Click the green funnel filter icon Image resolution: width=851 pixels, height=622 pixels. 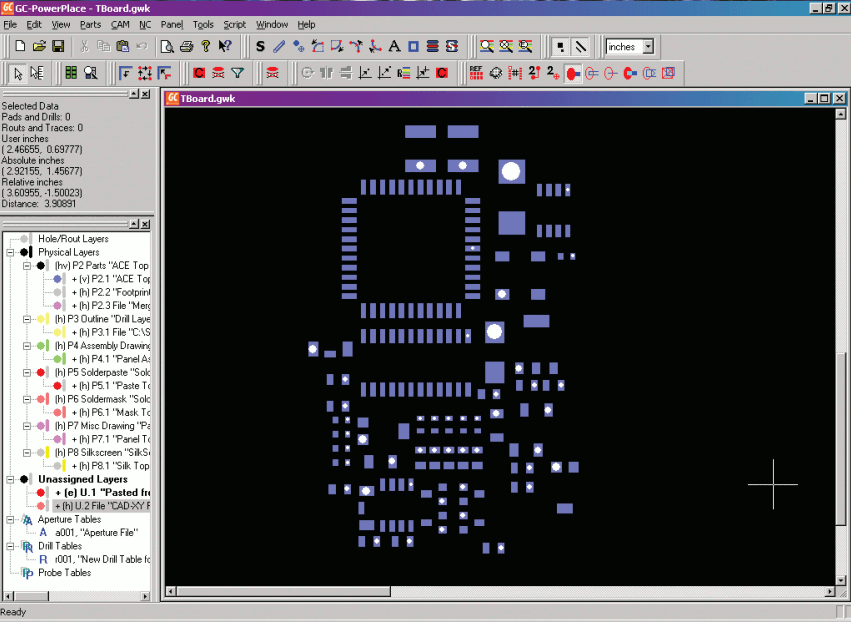tap(238, 73)
